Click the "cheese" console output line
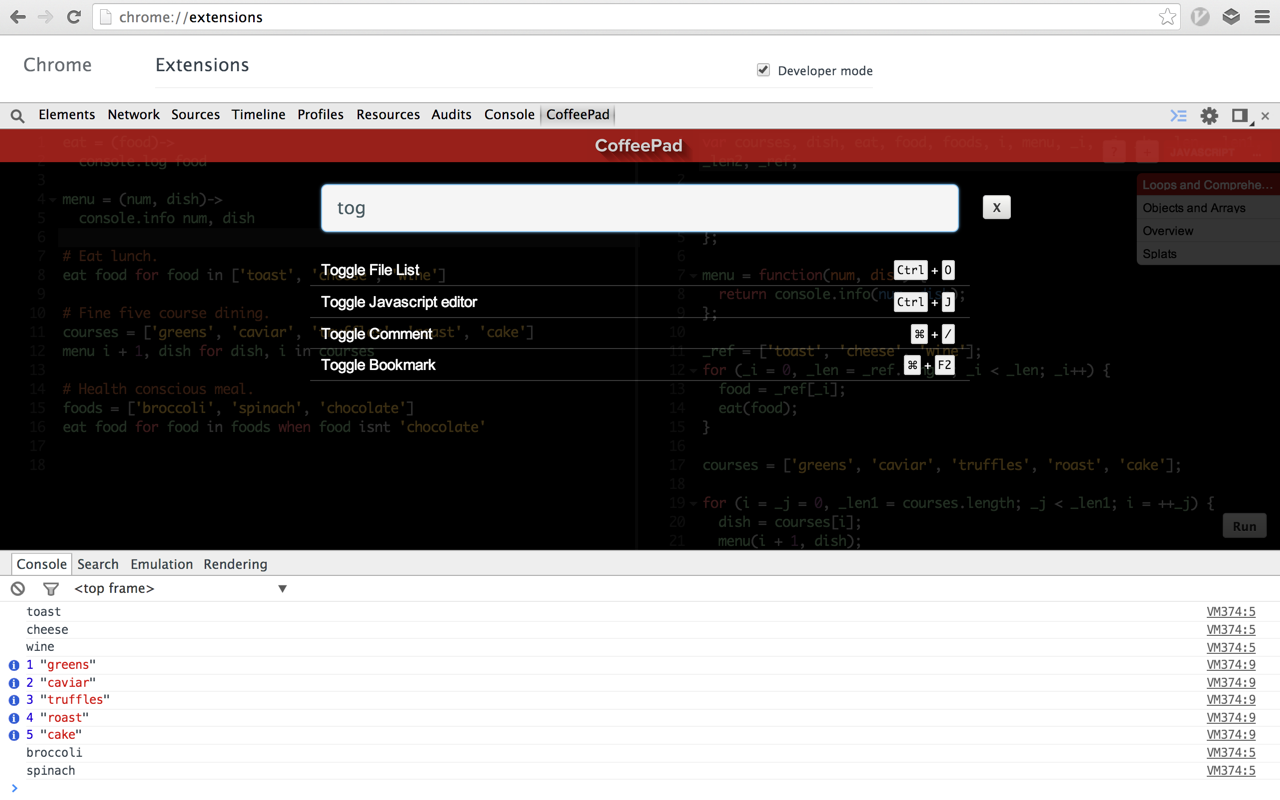The width and height of the screenshot is (1280, 800). (640, 630)
